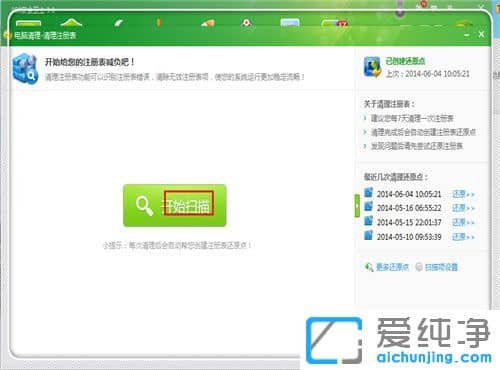Click the 关于清理注册表 section heading

(x=389, y=104)
